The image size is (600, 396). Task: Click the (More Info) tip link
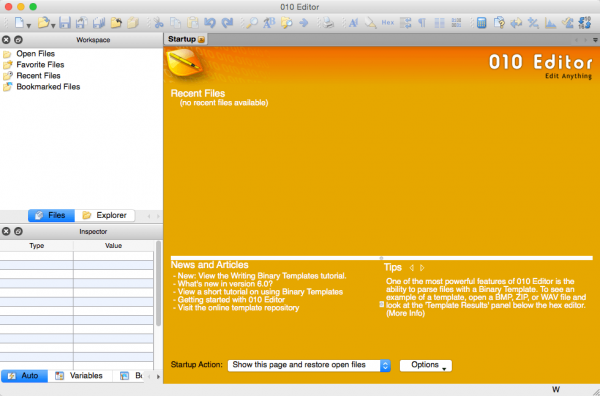(405, 313)
